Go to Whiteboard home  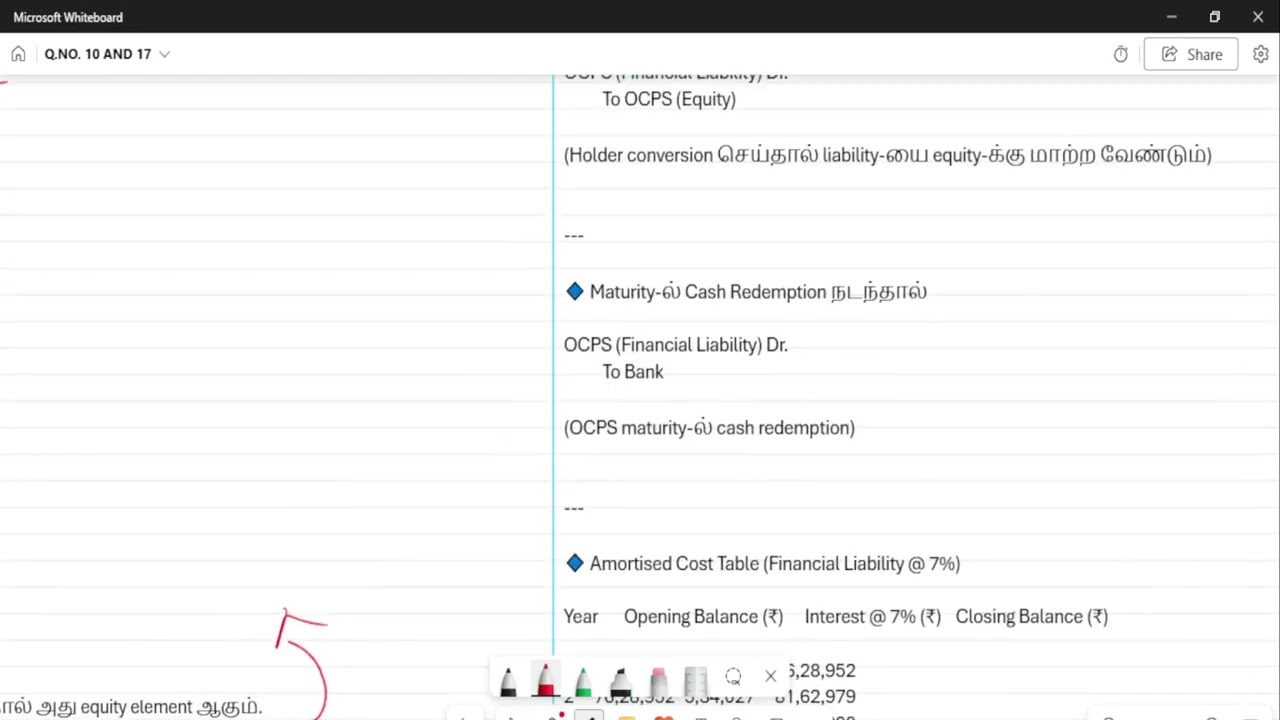pyautogui.click(x=18, y=54)
